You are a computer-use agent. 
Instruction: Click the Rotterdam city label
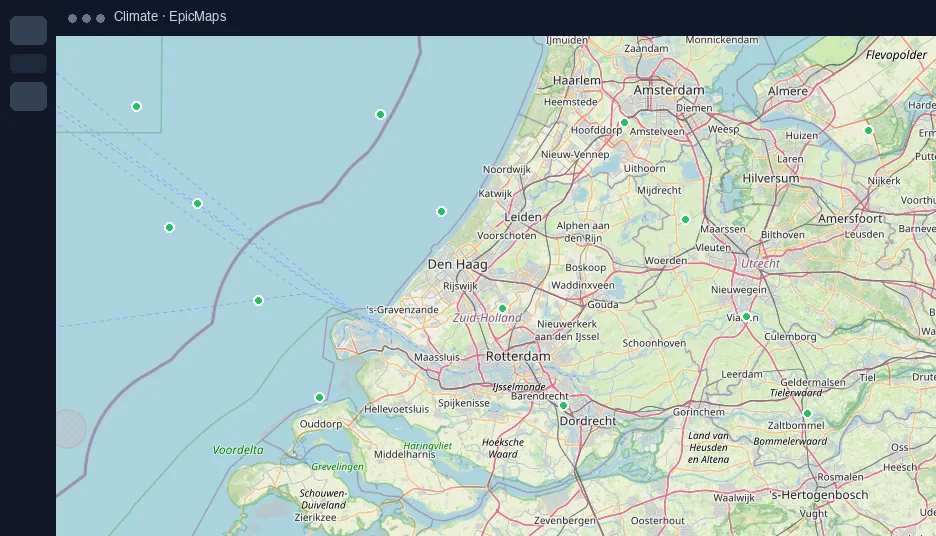pyautogui.click(x=518, y=356)
